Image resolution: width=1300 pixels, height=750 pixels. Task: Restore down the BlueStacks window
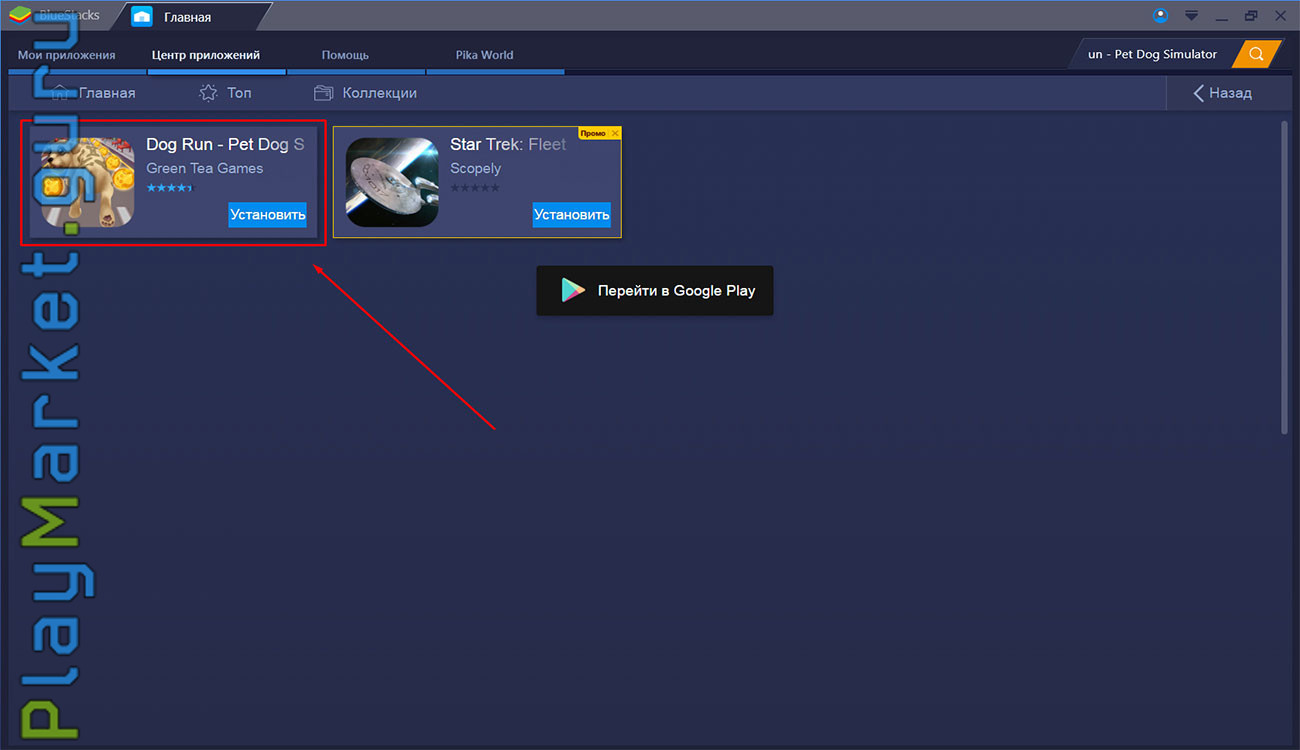1251,16
